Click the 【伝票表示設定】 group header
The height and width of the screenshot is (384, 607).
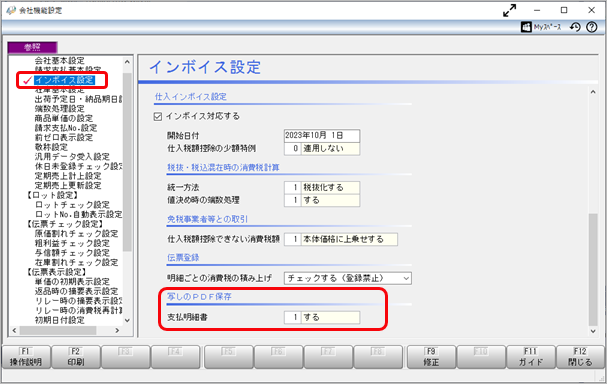(x=57, y=272)
